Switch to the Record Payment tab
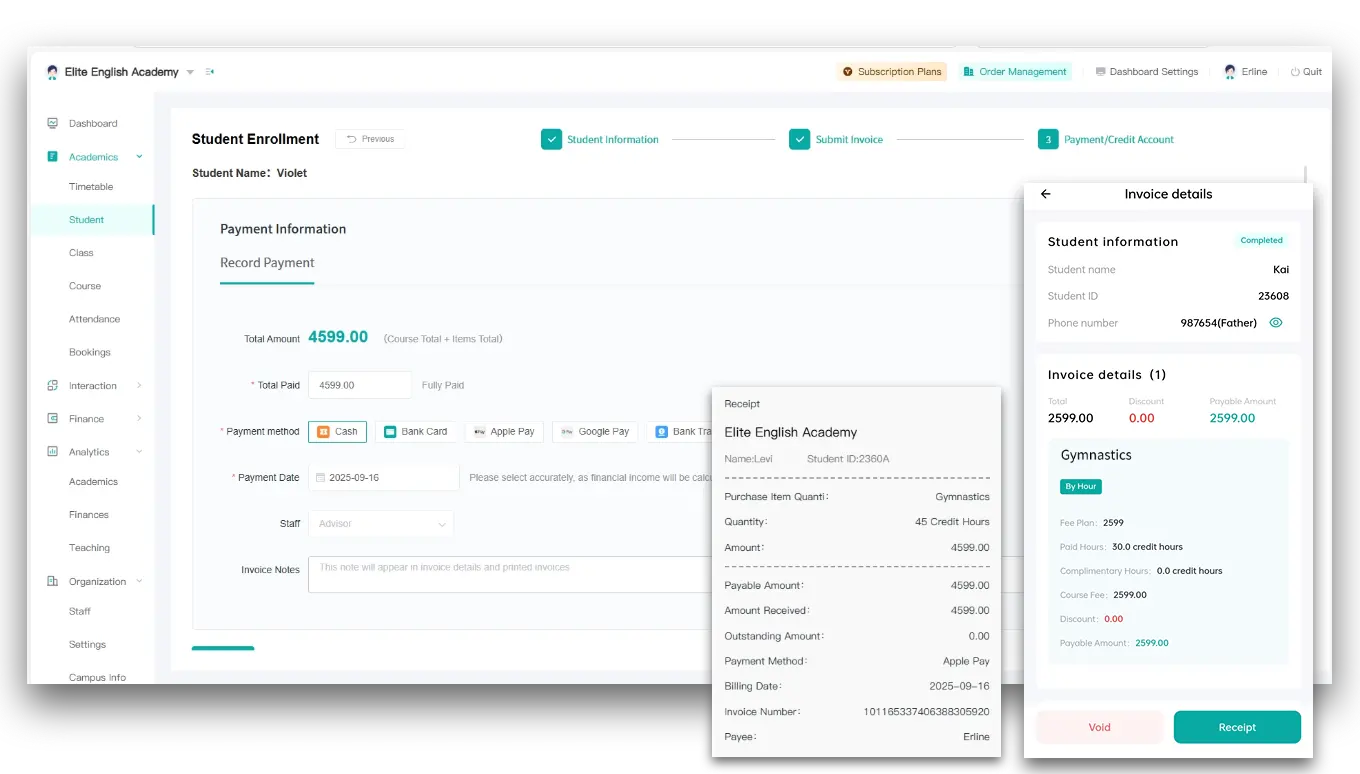 click(x=267, y=263)
